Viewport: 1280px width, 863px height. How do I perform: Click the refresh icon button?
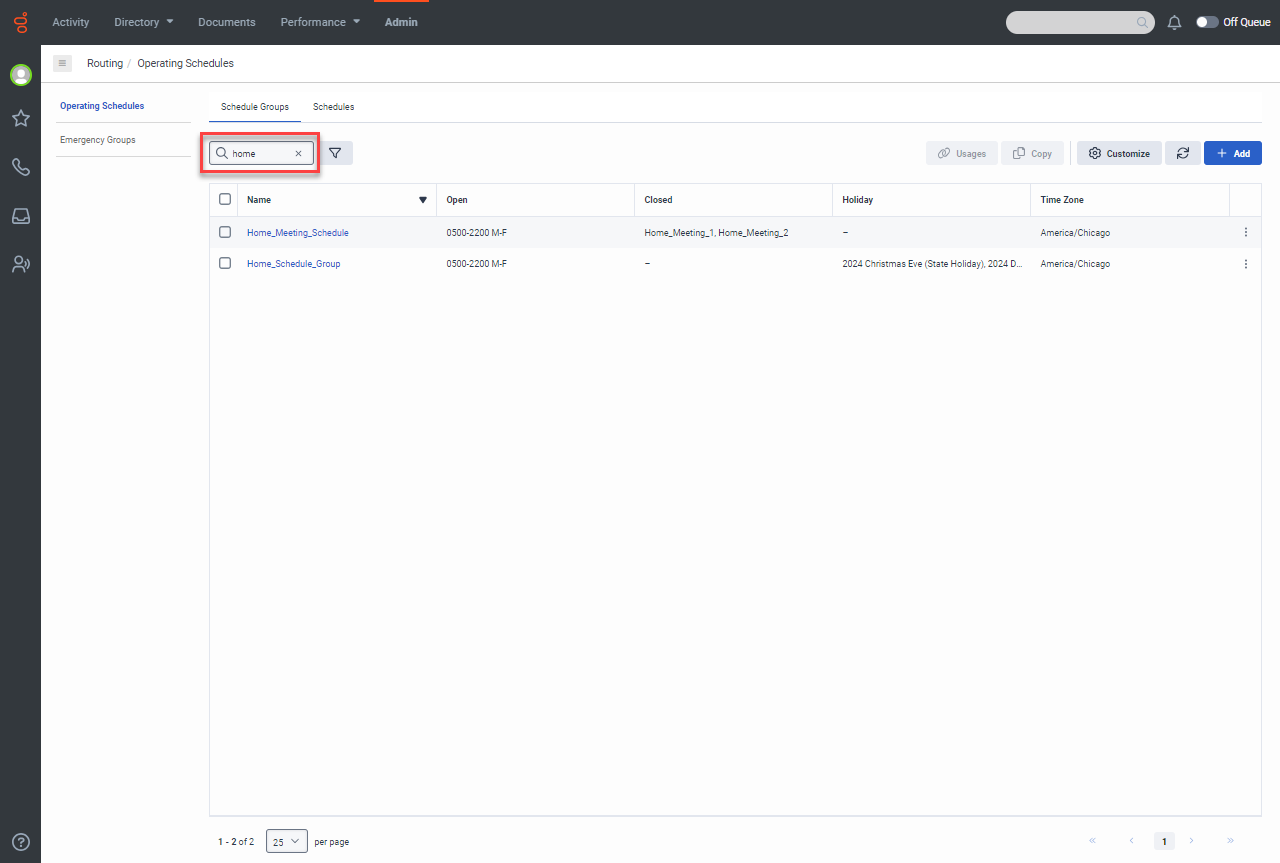(1182, 153)
